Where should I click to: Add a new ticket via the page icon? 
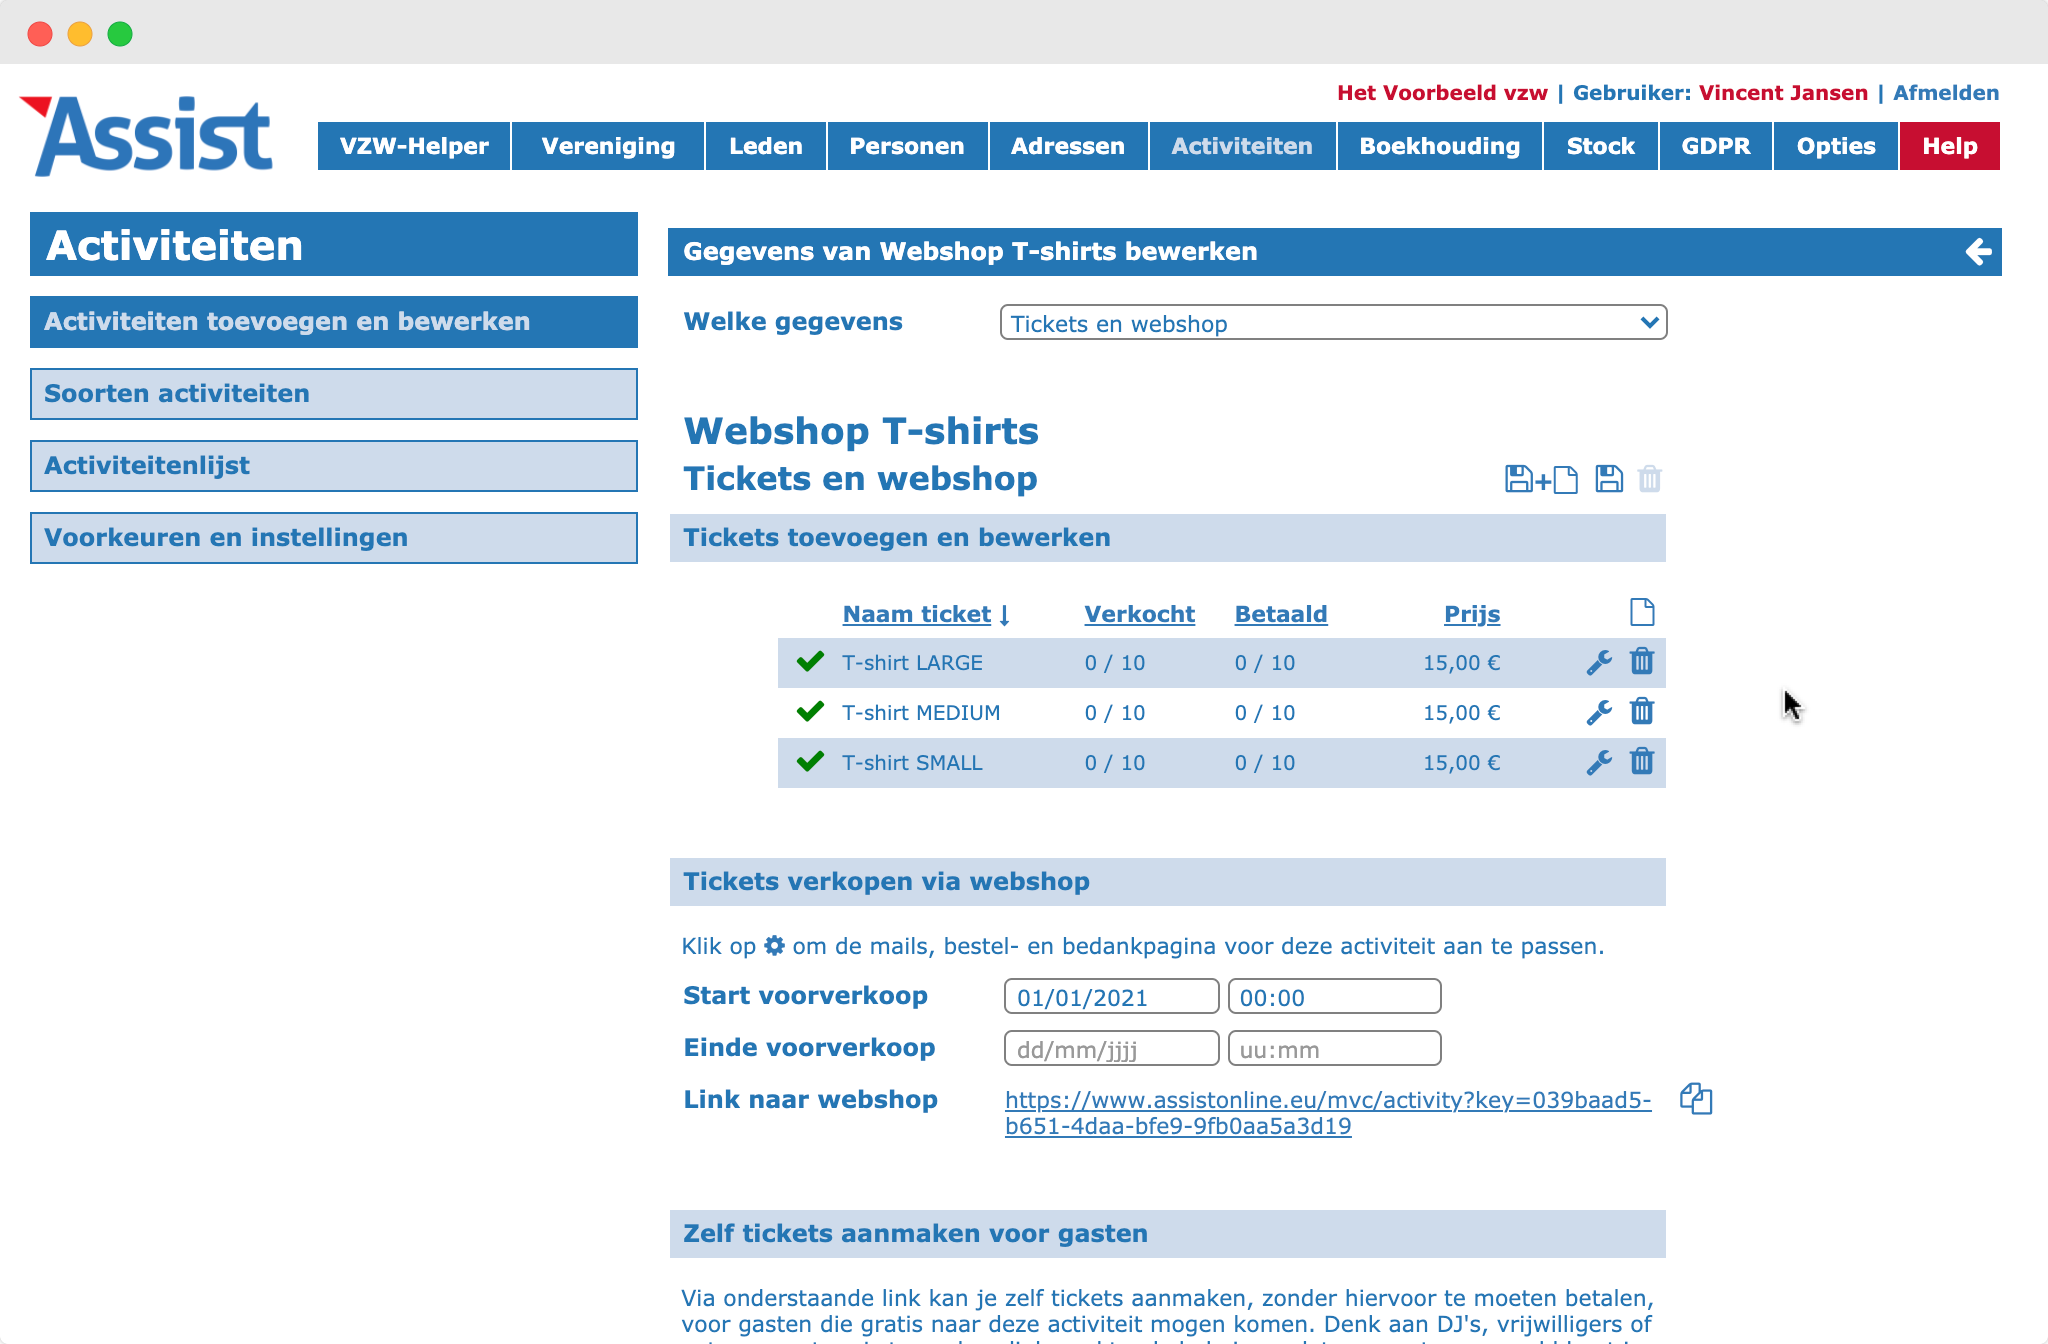click(1642, 612)
